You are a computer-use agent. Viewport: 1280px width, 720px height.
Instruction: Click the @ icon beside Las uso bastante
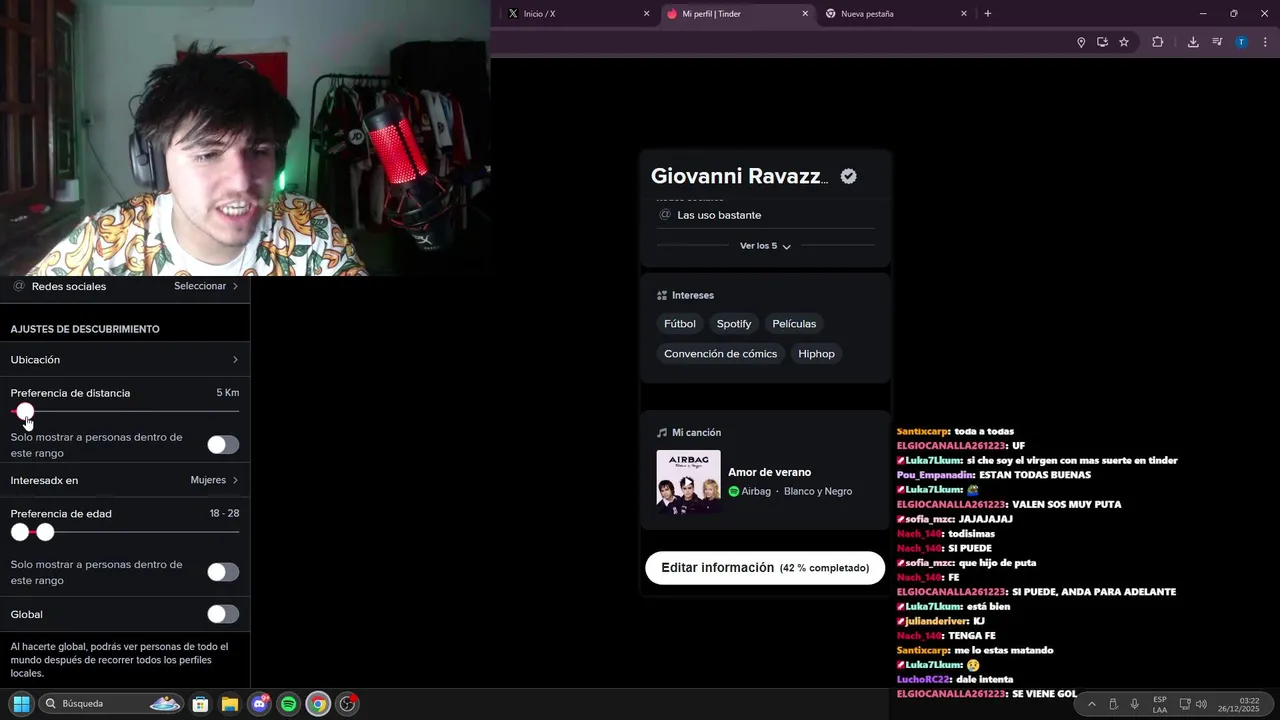(665, 215)
